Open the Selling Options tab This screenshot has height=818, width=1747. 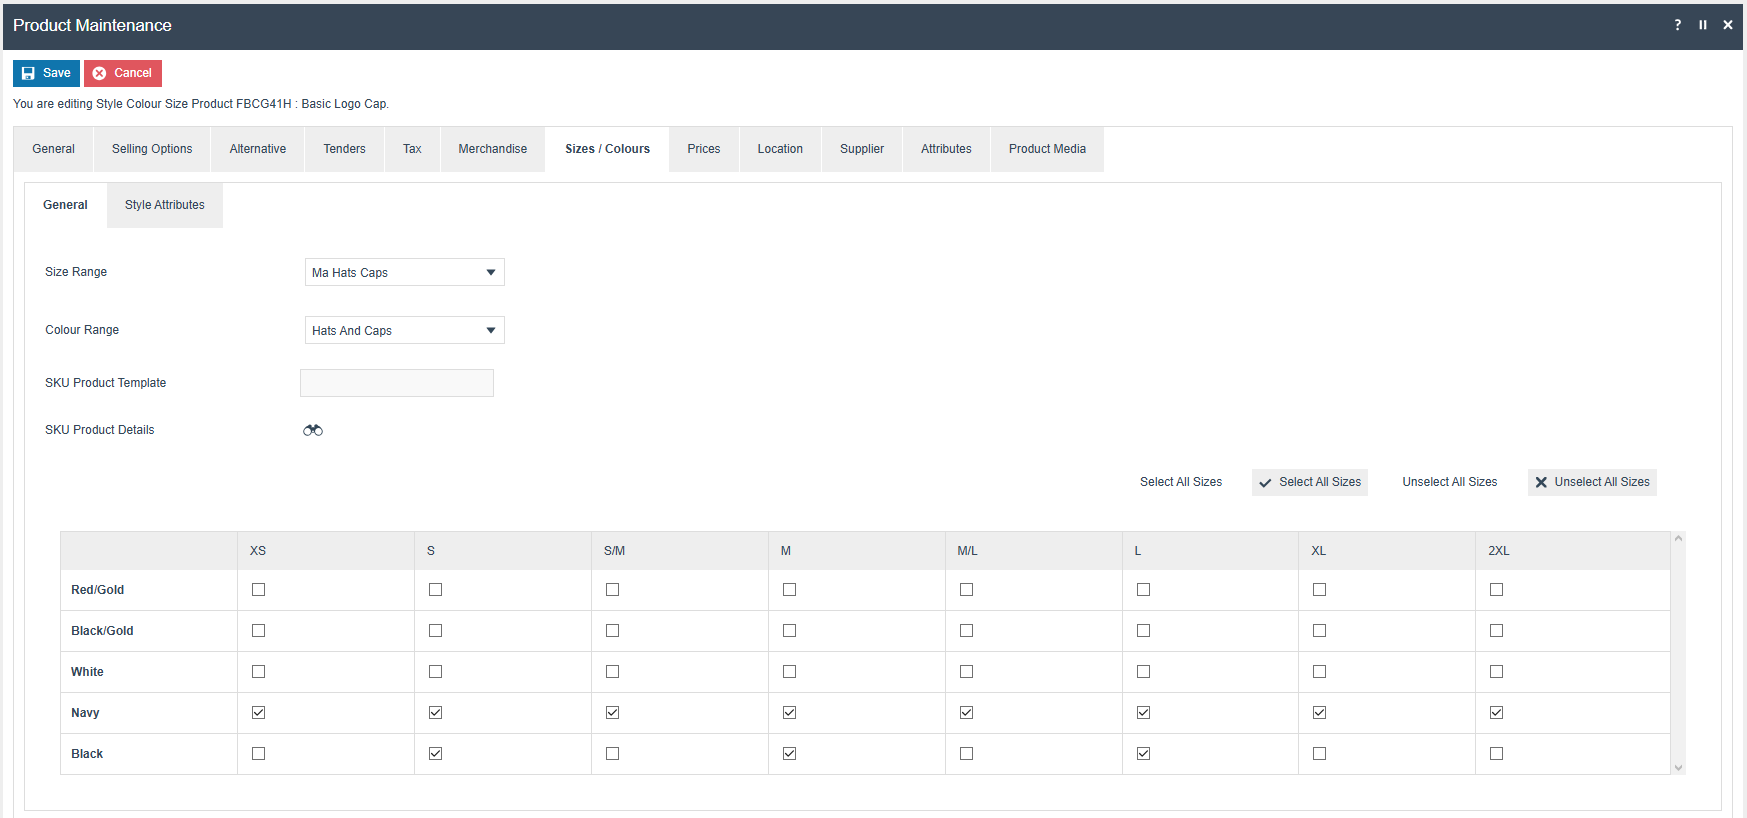(x=152, y=149)
